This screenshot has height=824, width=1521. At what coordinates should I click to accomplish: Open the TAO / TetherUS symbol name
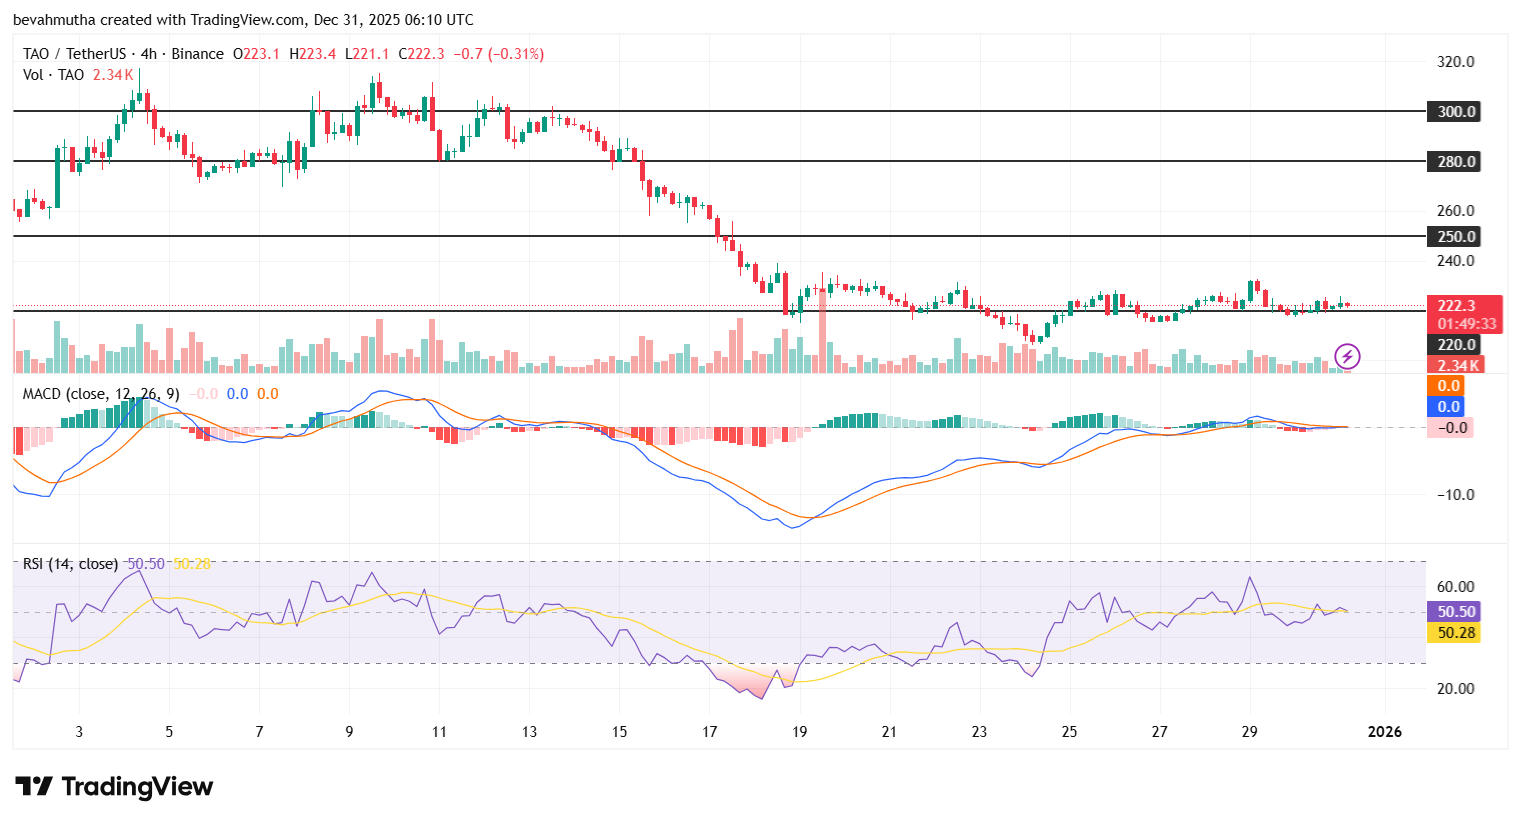(77, 54)
